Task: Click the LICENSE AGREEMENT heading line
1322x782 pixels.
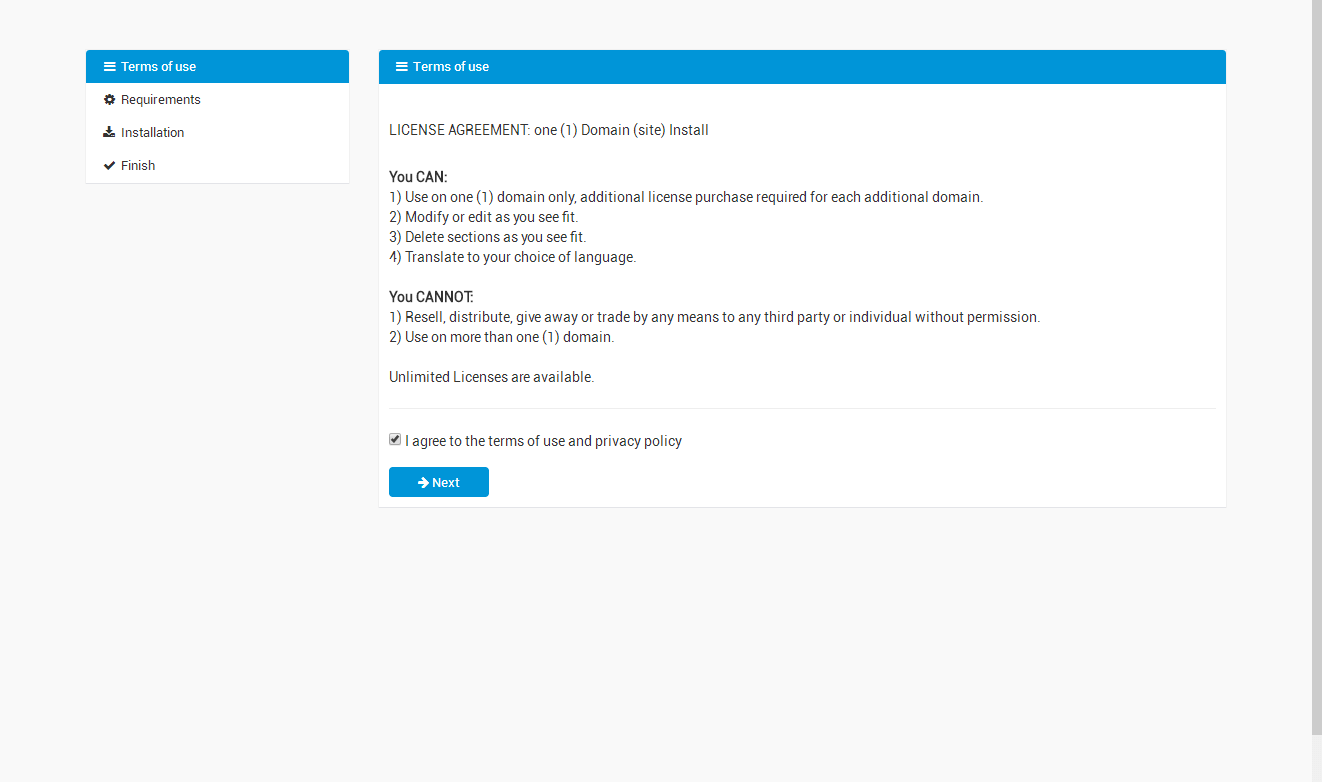Action: pyautogui.click(x=548, y=130)
